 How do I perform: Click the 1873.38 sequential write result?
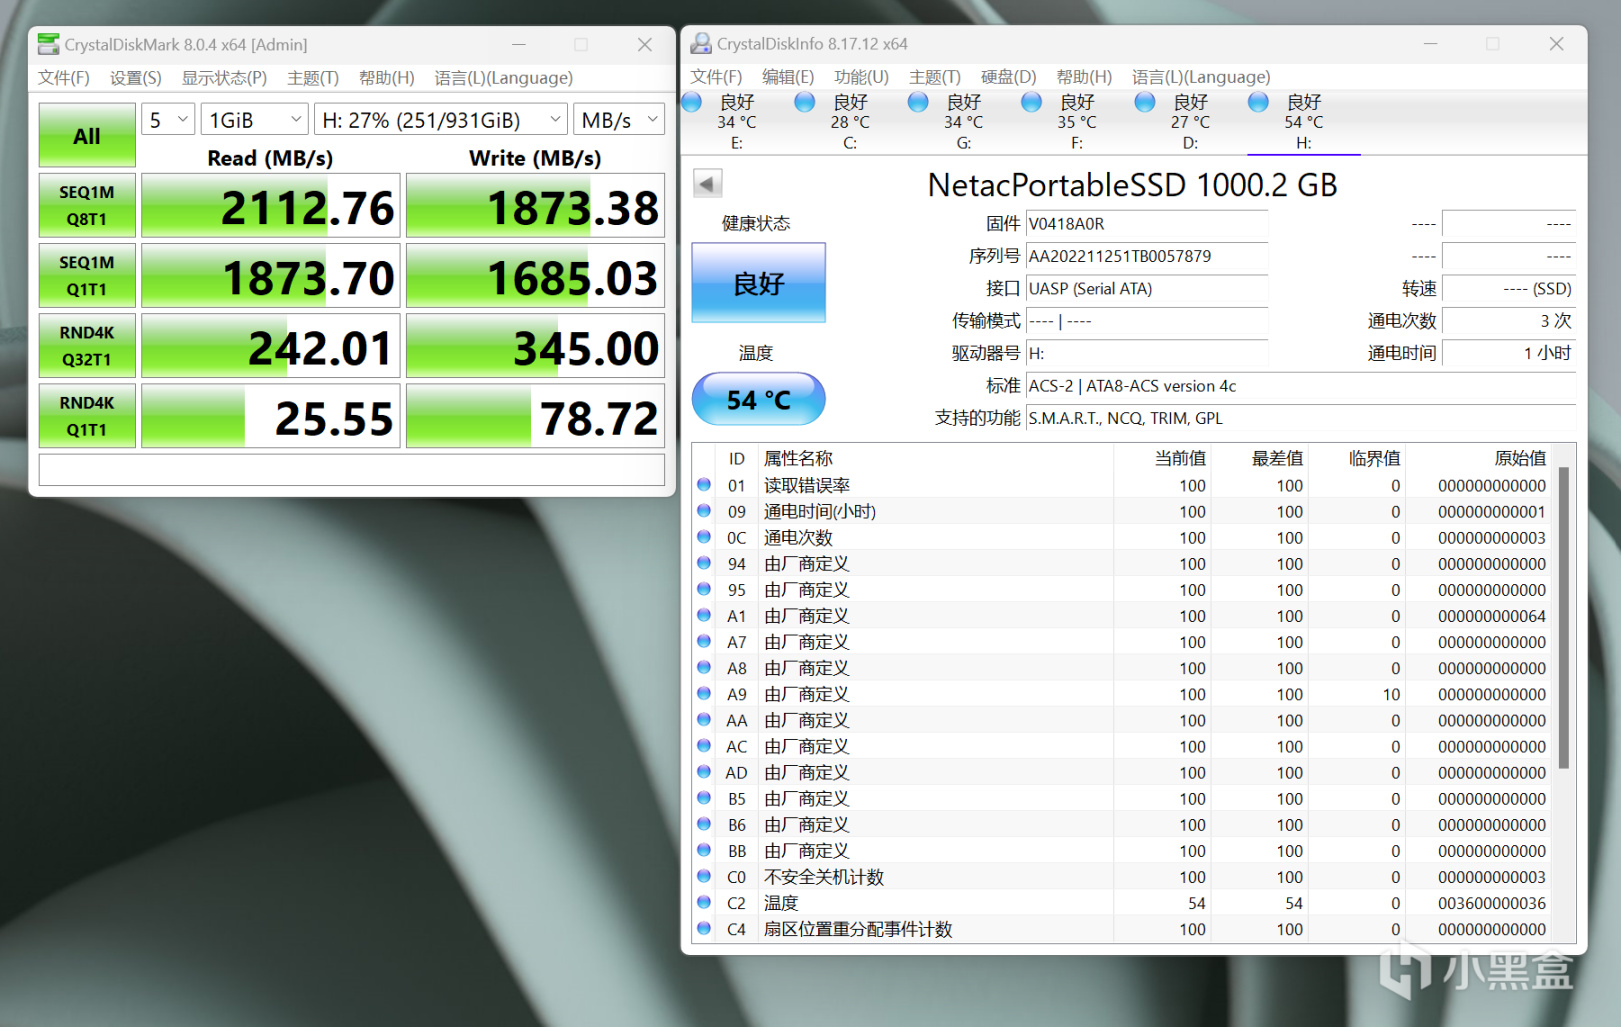tap(535, 206)
